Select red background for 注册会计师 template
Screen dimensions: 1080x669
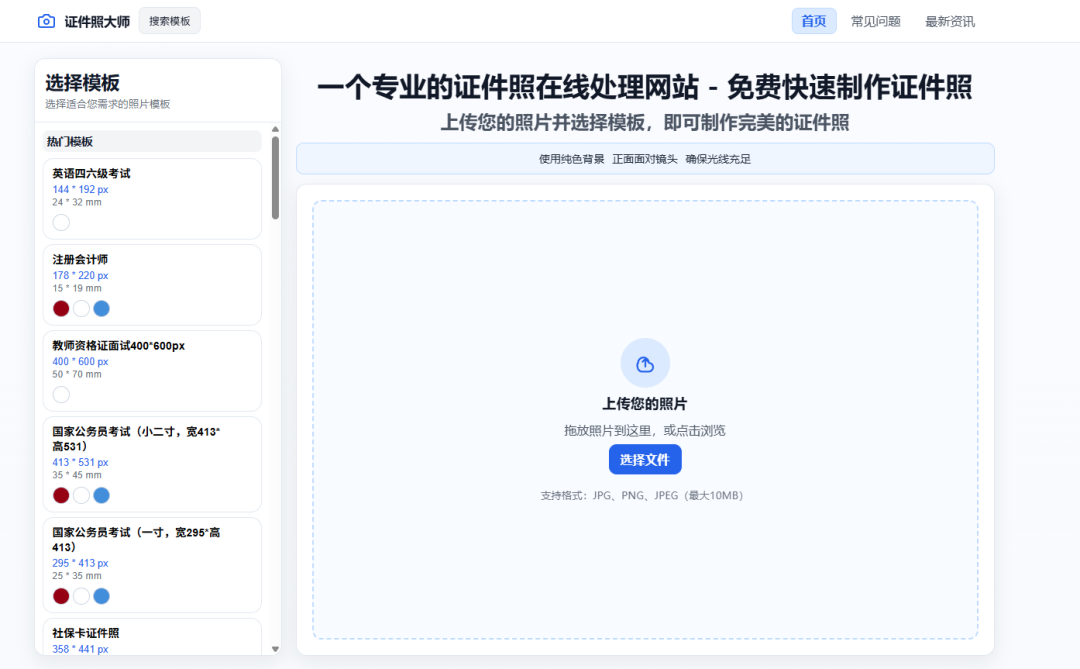click(61, 308)
